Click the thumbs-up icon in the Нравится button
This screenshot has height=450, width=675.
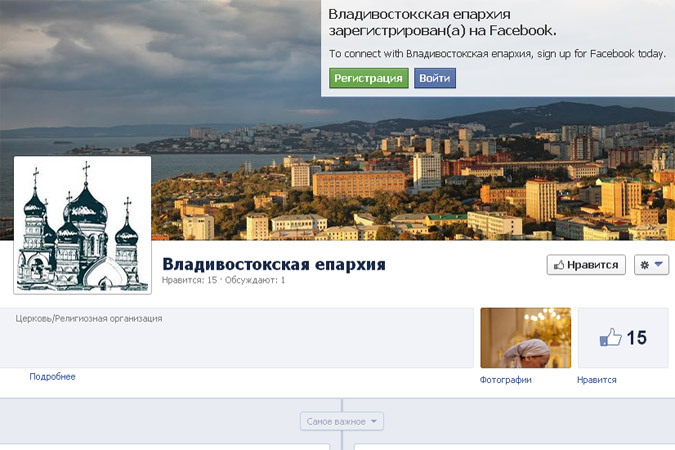558,265
